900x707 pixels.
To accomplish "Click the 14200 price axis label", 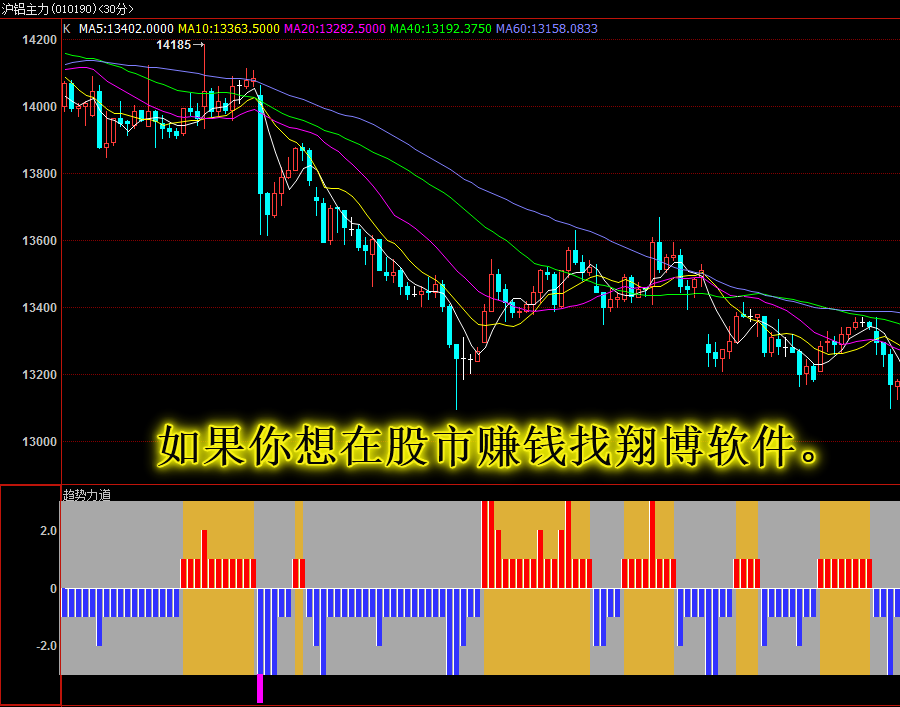I will click(39, 40).
